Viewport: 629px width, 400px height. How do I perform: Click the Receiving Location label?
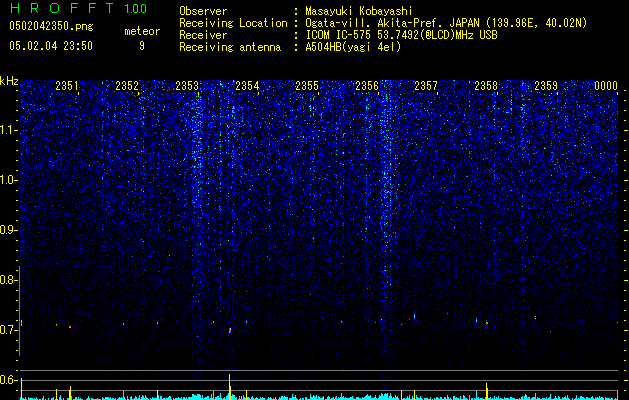233,23
